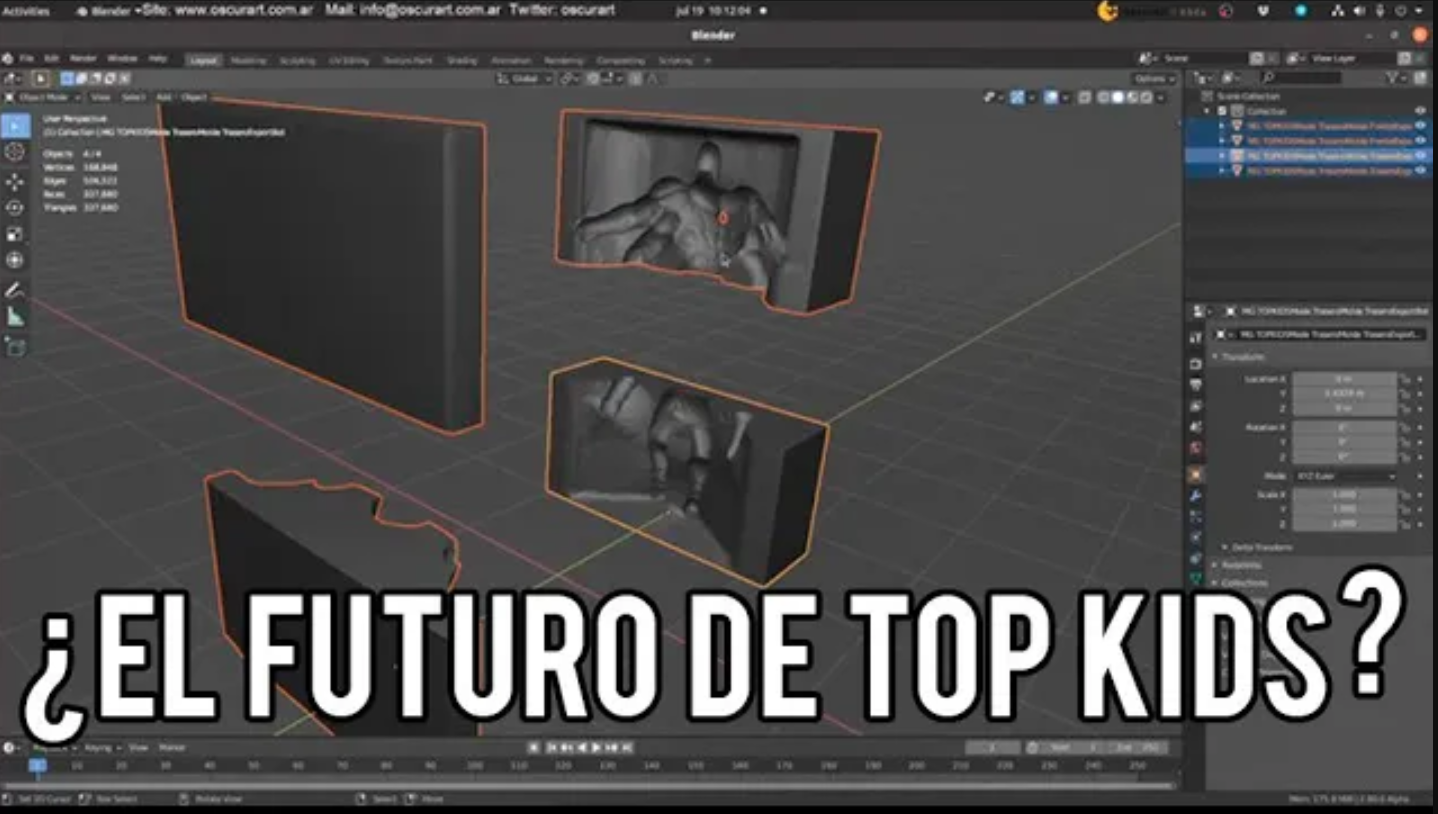The image size is (1438, 814).
Task: Switch to the Shading workspace tab
Action: [461, 60]
